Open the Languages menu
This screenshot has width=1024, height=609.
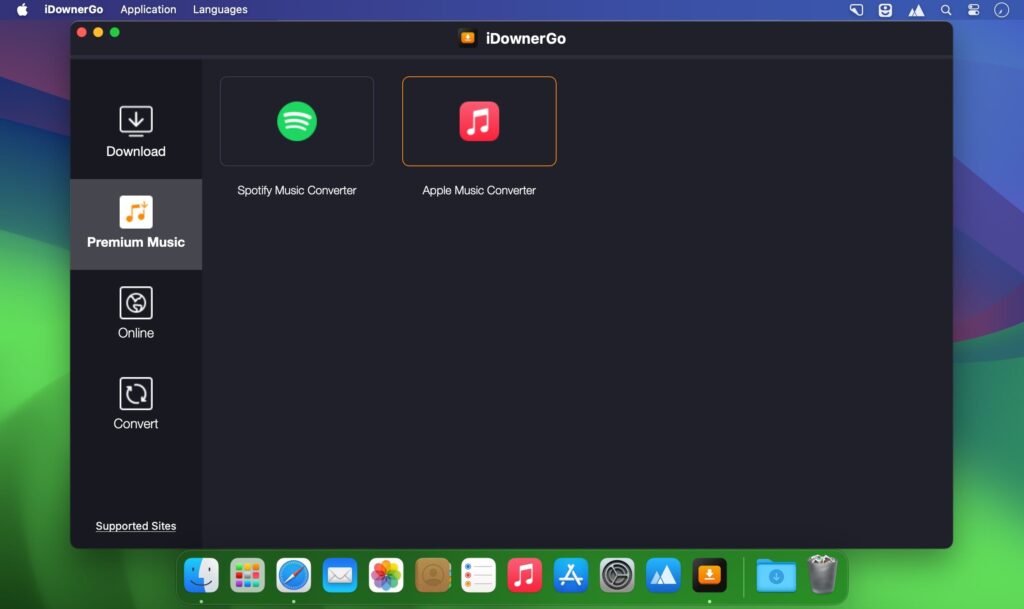[x=219, y=9]
